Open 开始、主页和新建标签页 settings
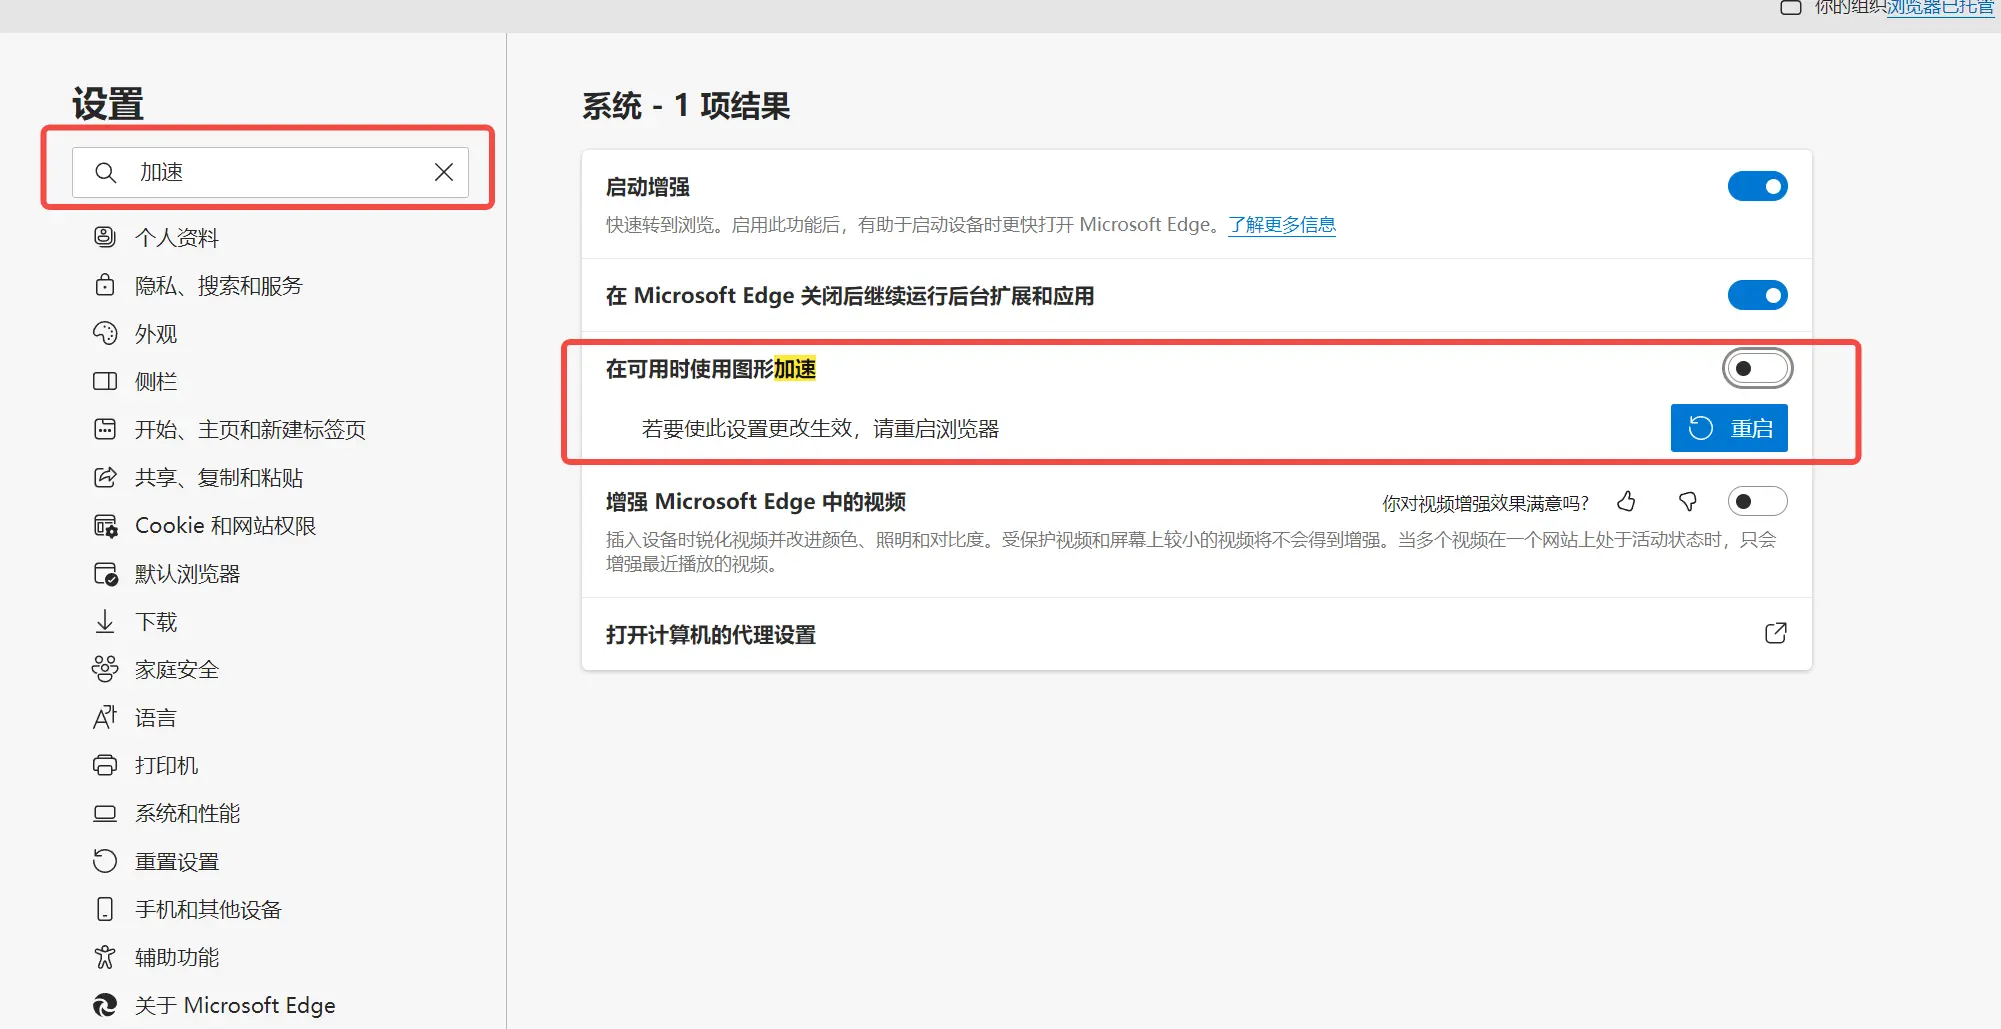2001x1029 pixels. (x=250, y=430)
